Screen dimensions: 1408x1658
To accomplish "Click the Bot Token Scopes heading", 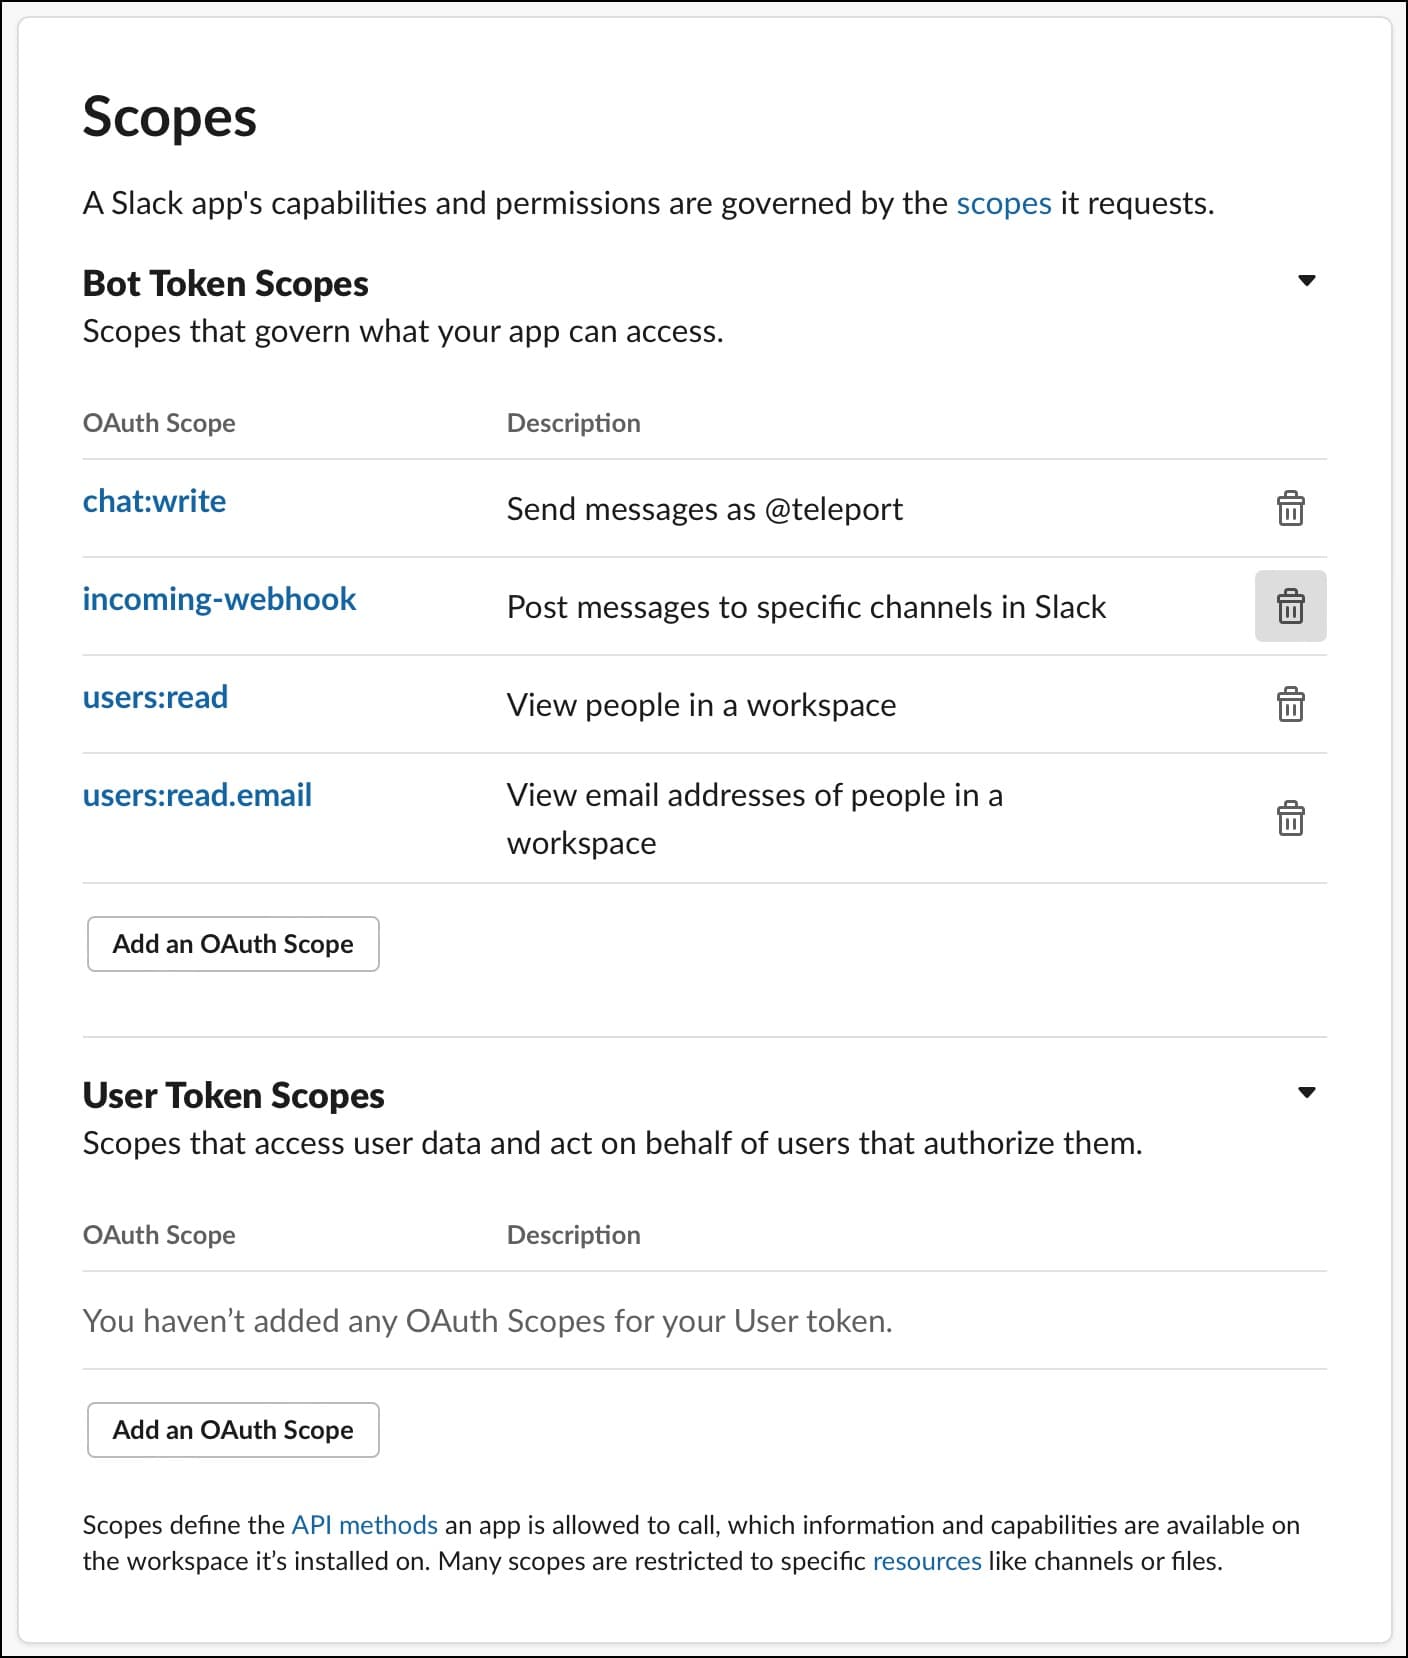I will pos(225,283).
